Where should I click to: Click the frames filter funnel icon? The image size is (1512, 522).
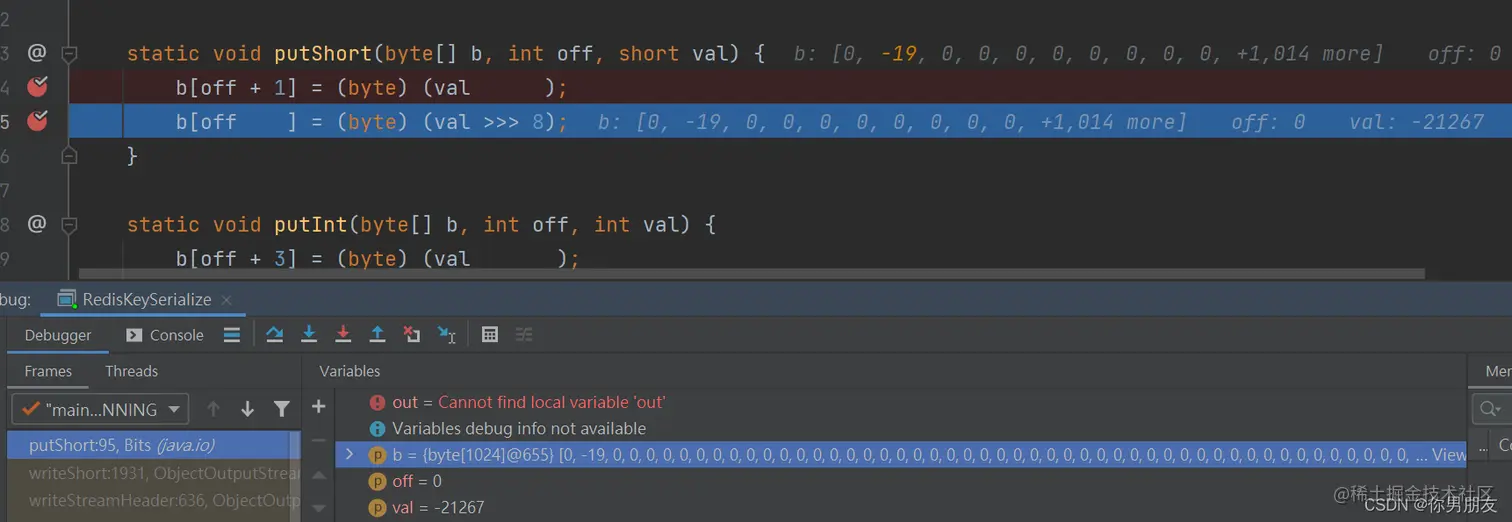(x=282, y=409)
